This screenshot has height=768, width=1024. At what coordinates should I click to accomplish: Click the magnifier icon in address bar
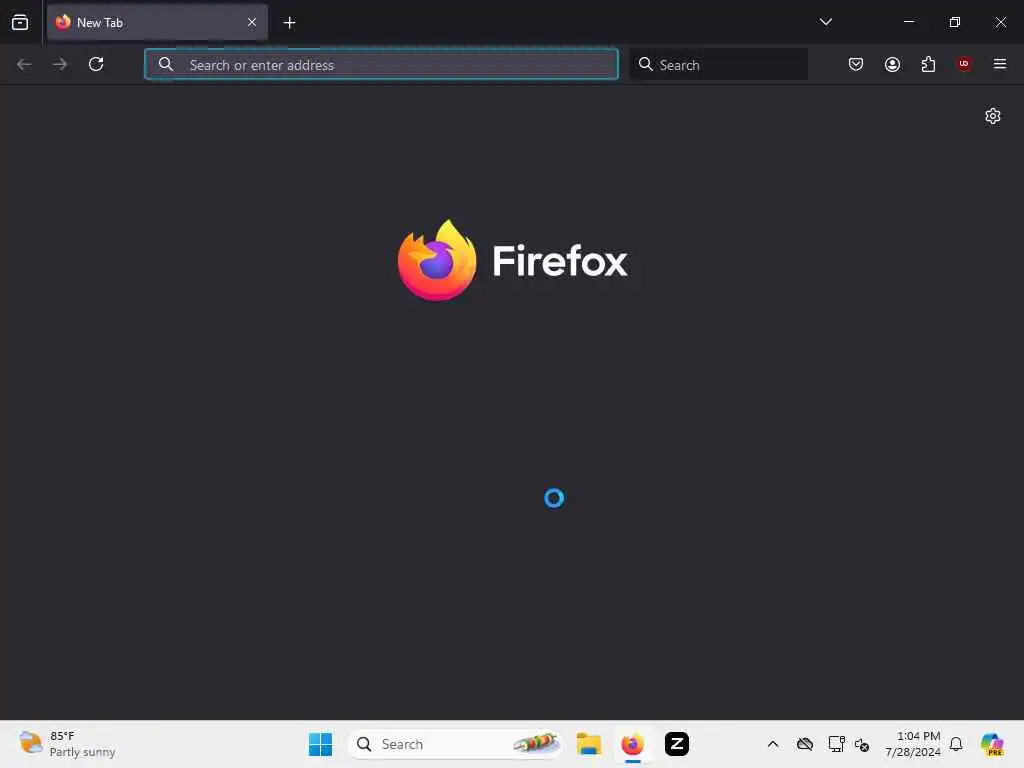[166, 64]
